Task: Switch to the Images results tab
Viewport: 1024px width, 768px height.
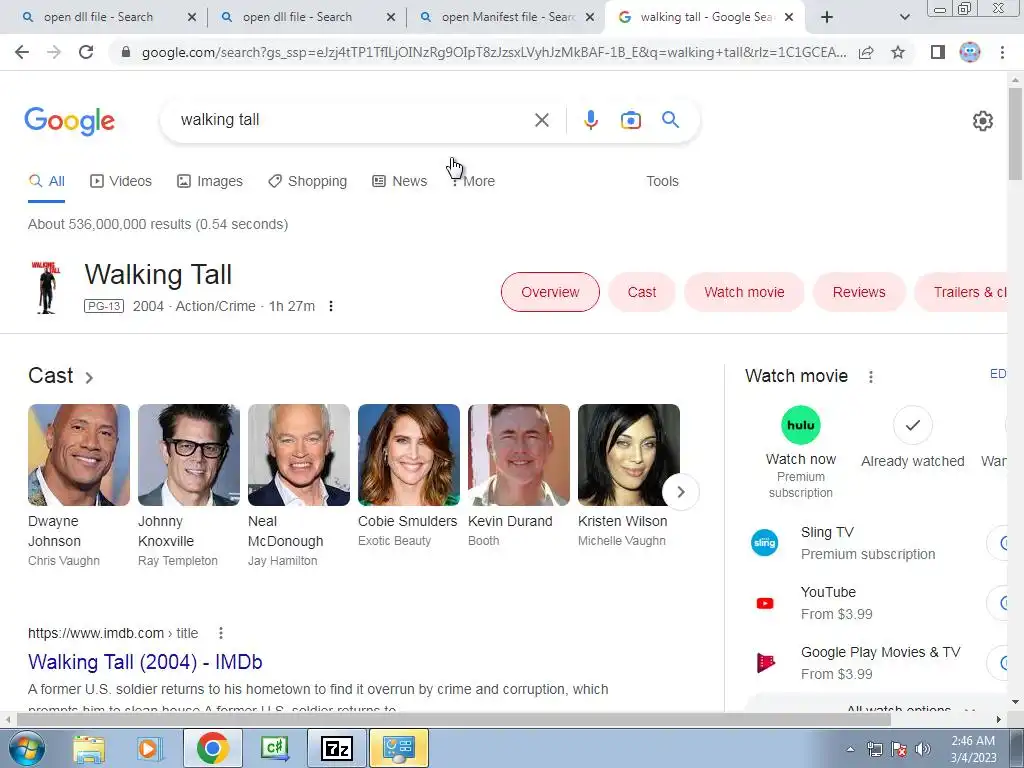Action: 210,181
